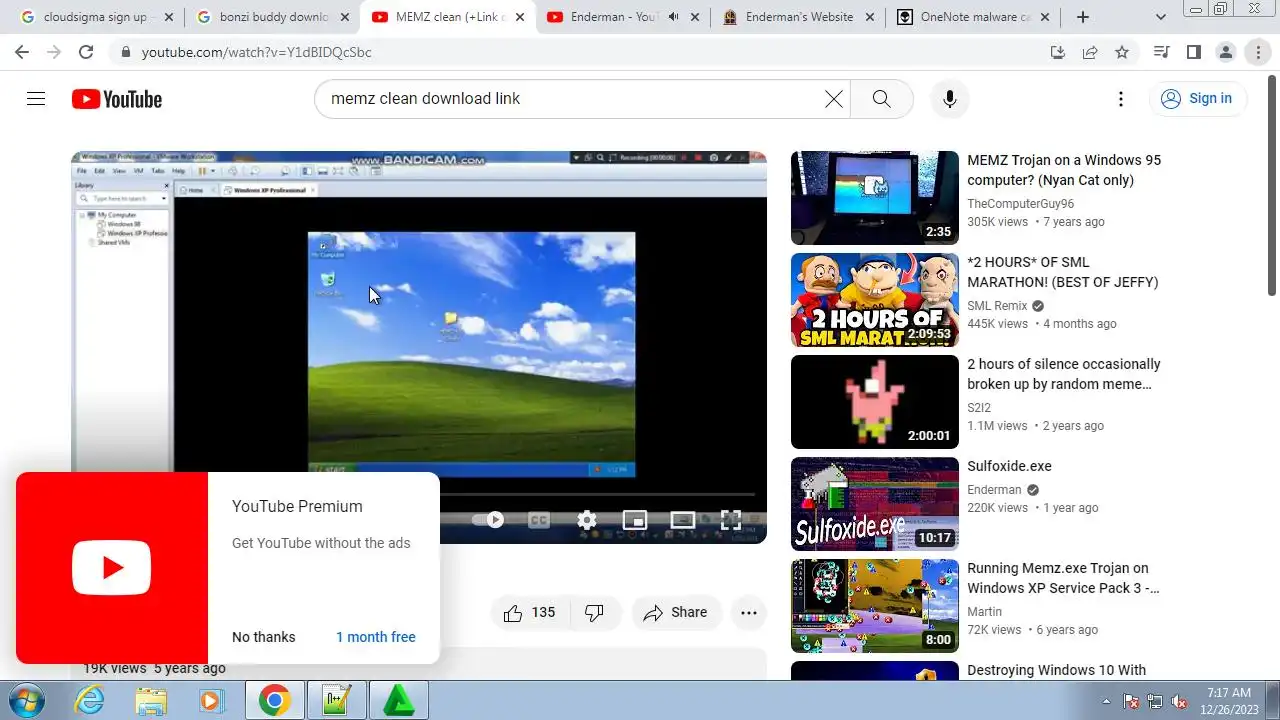Share this page from address bar
The height and width of the screenshot is (720, 1280).
1090,52
